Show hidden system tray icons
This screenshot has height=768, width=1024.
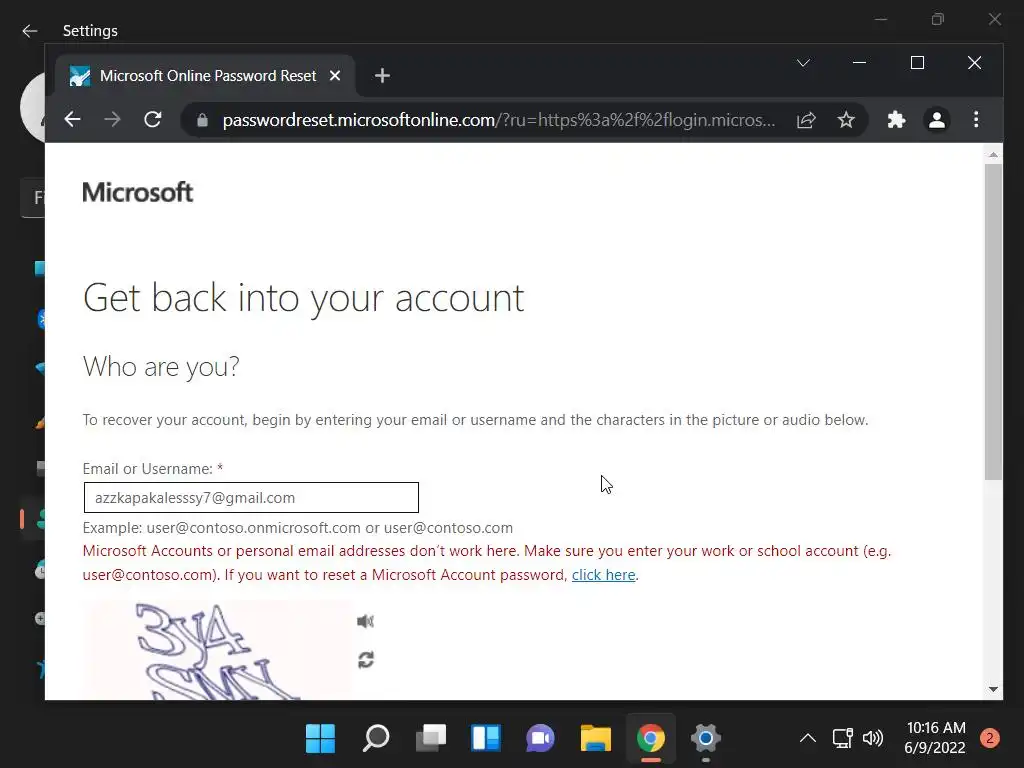coord(808,738)
